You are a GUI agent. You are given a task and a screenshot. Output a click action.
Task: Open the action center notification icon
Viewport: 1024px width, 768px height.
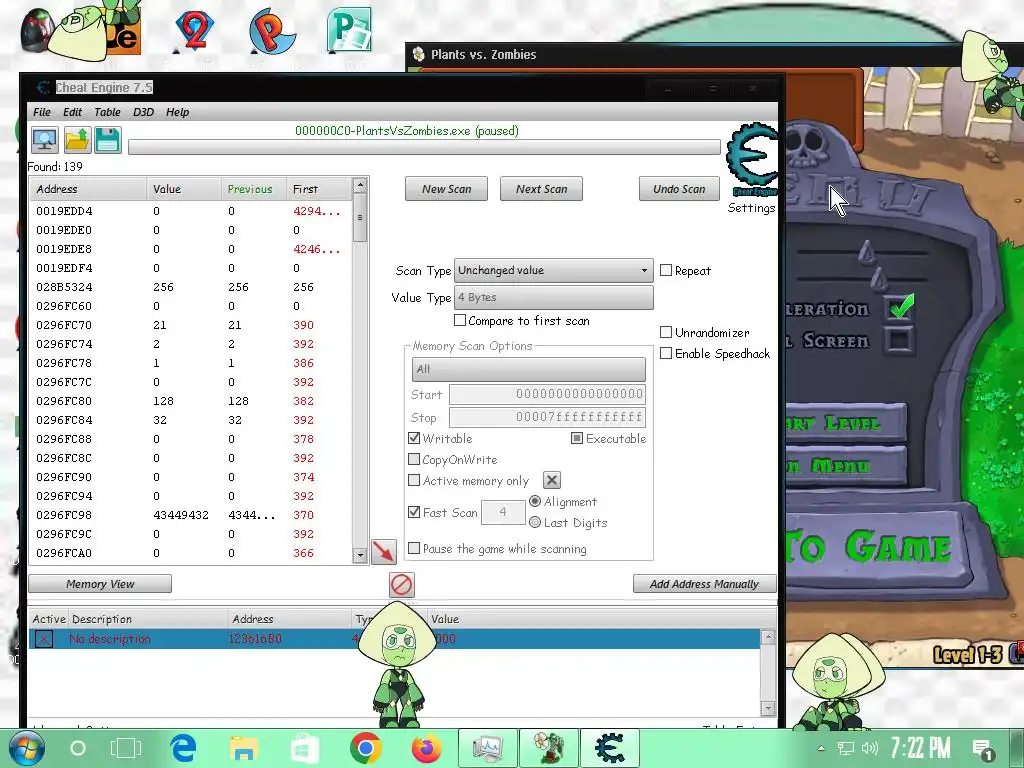pyautogui.click(x=983, y=748)
